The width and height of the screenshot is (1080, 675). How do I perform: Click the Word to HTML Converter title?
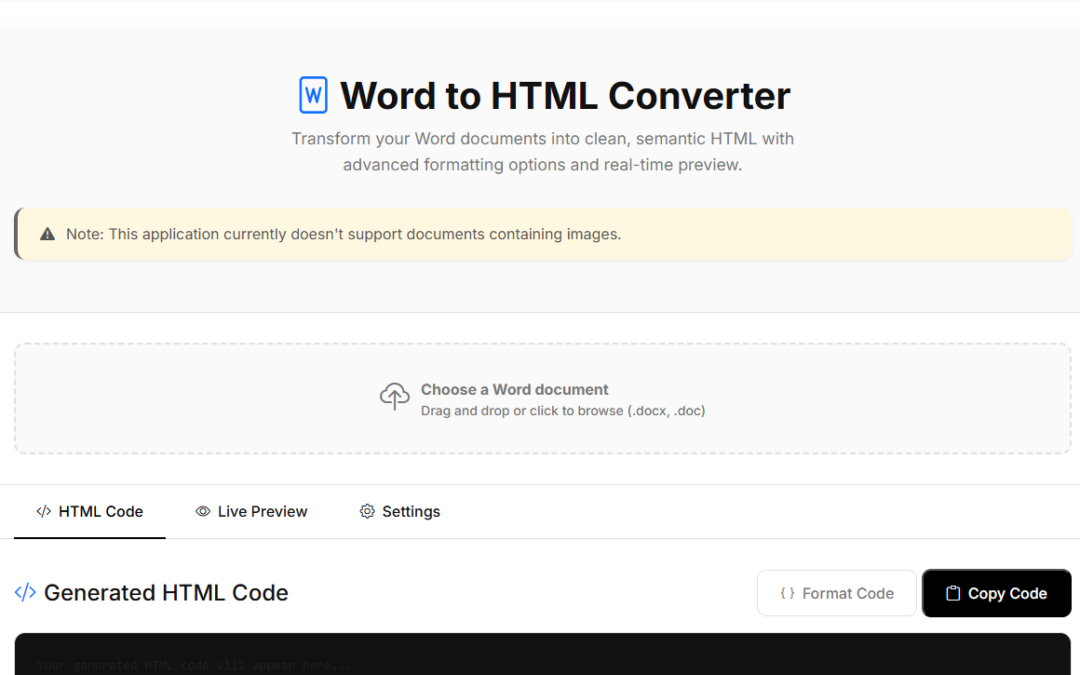click(565, 95)
